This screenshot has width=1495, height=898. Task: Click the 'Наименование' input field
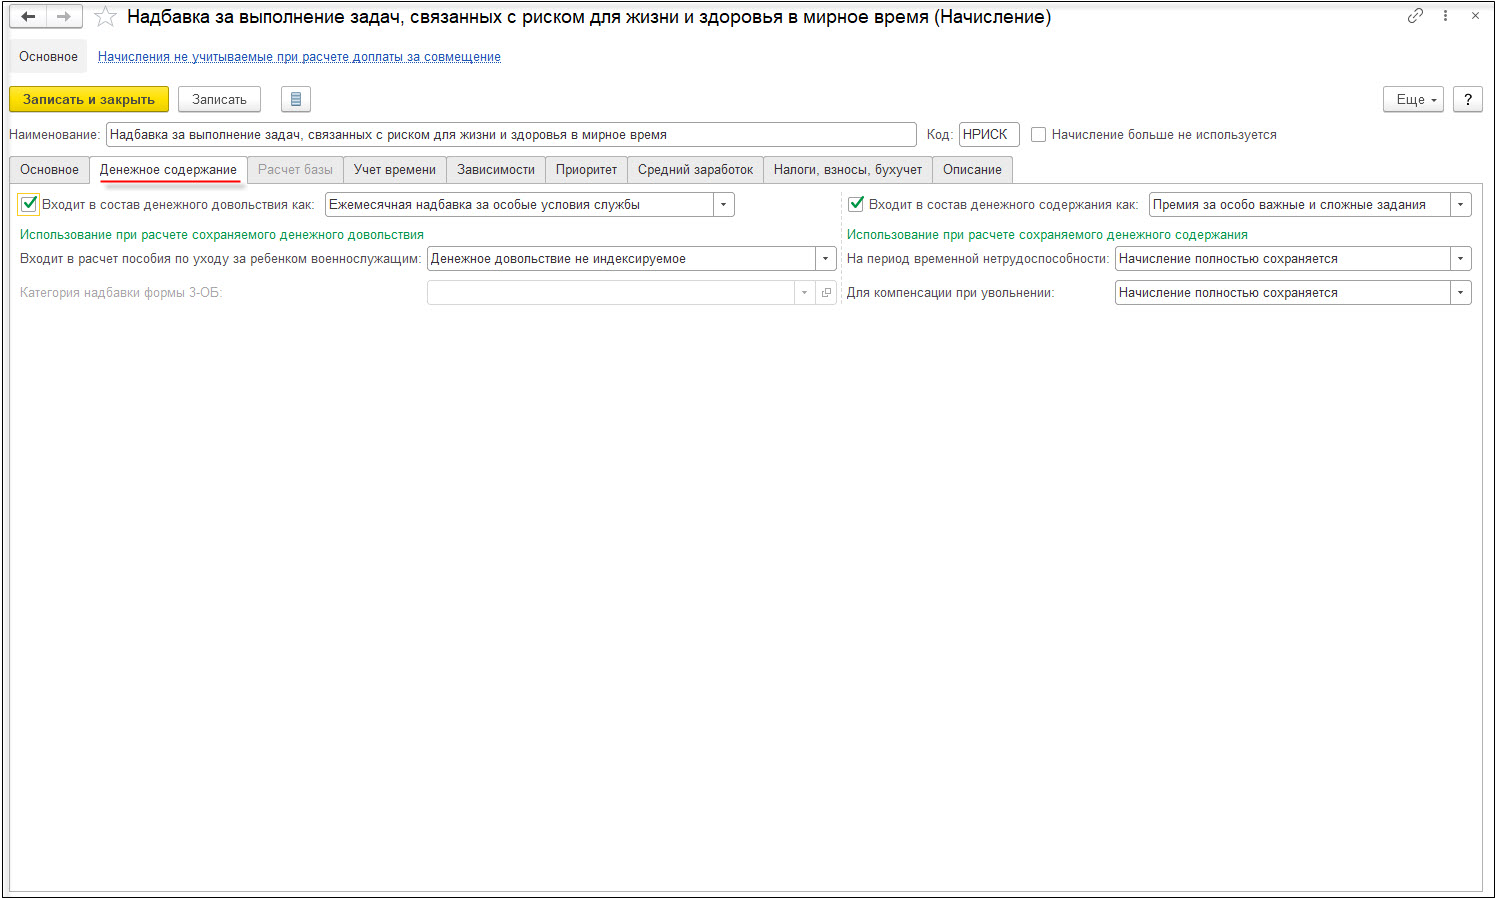pyautogui.click(x=511, y=135)
